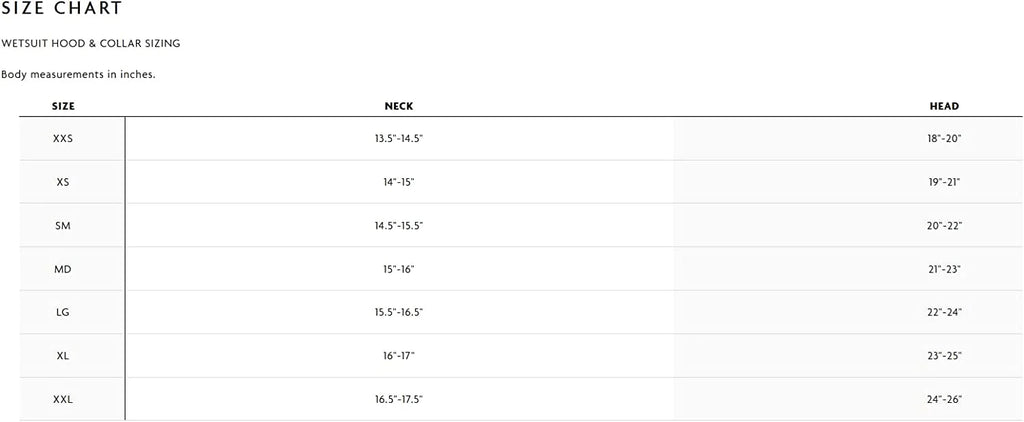
Task: Click the 15"-16" neck measurement cell
Action: click(399, 269)
